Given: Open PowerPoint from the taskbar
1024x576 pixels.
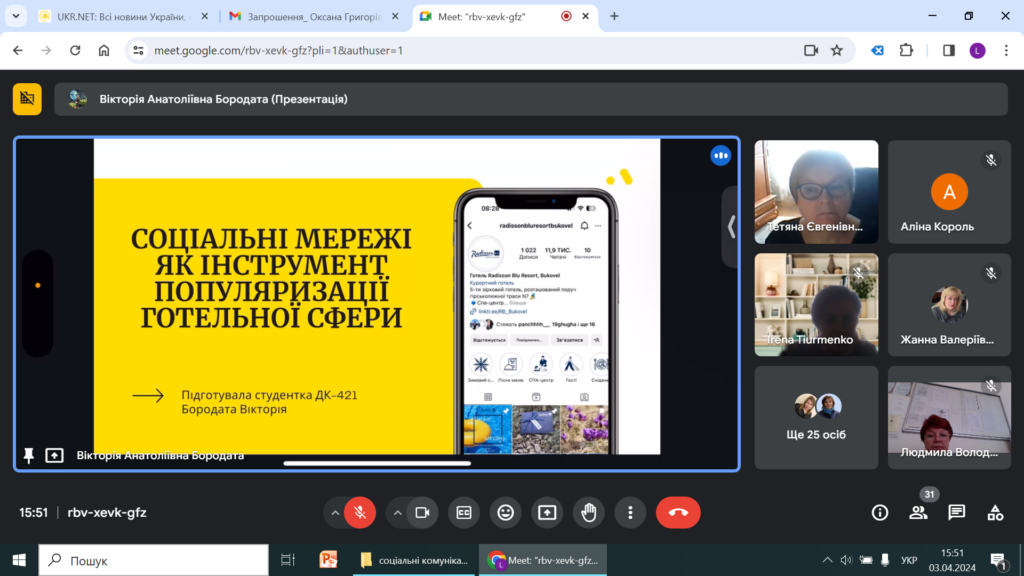Looking at the screenshot, I should pyautogui.click(x=327, y=560).
